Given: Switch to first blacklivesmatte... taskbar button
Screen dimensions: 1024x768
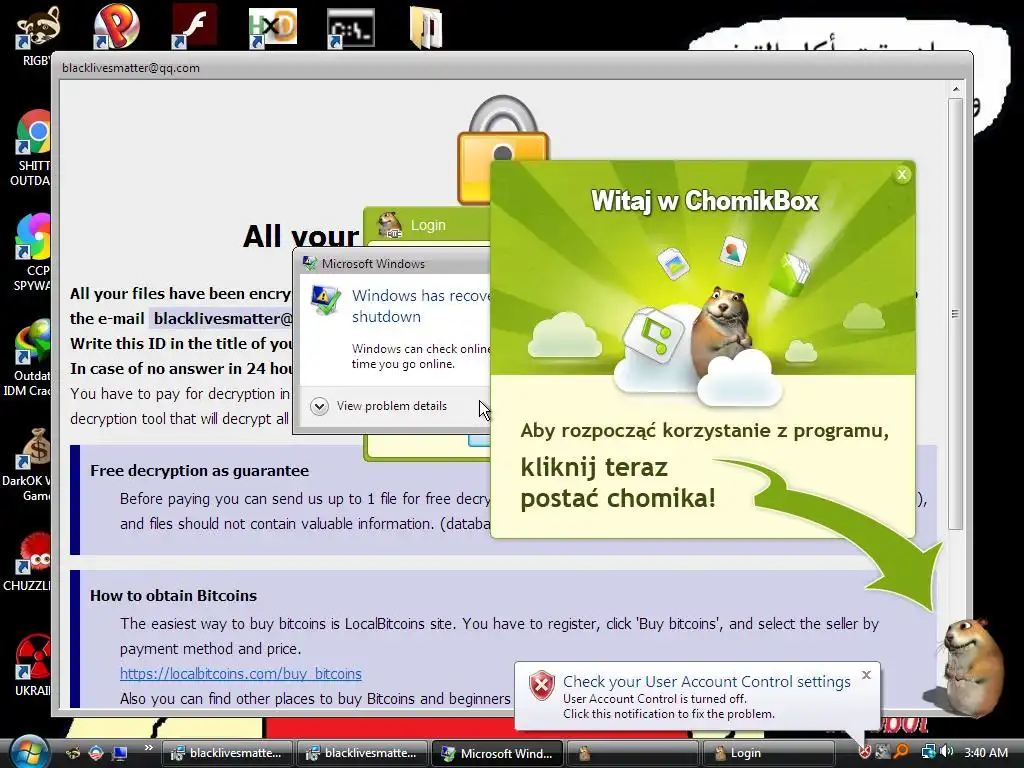Looking at the screenshot, I should [x=227, y=753].
